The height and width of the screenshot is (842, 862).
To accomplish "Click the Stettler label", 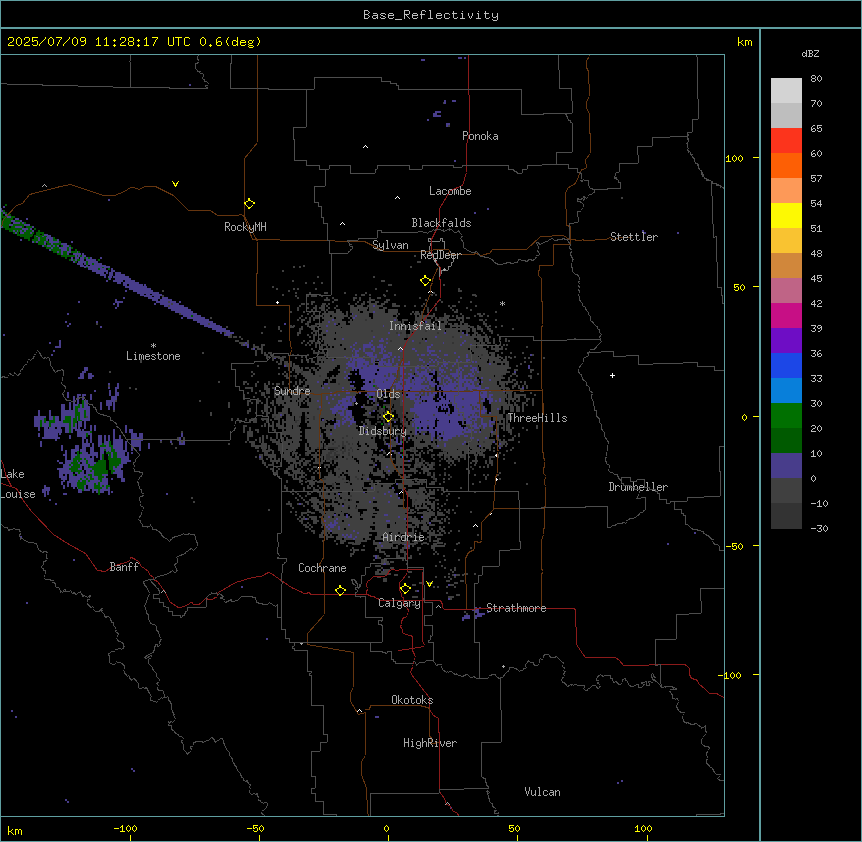I will coord(634,237).
